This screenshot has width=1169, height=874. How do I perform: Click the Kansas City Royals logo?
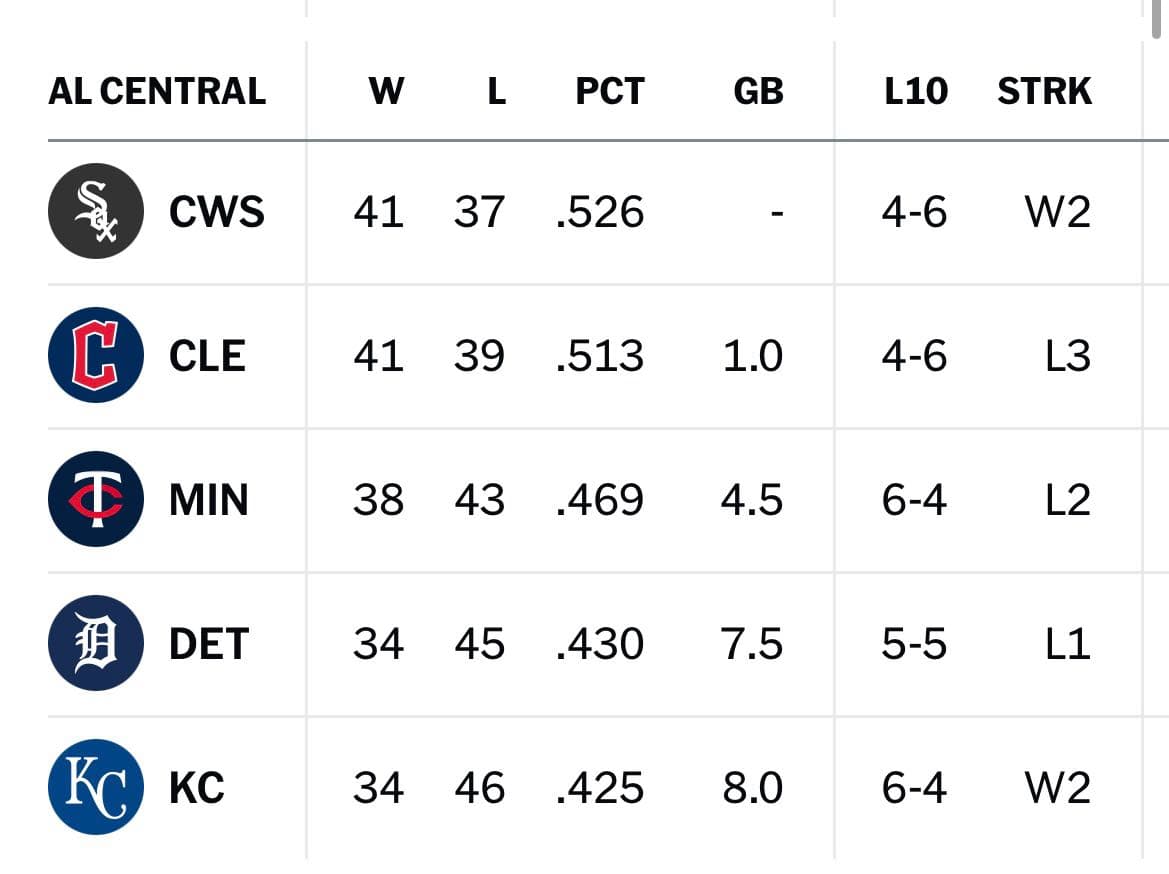click(95, 787)
